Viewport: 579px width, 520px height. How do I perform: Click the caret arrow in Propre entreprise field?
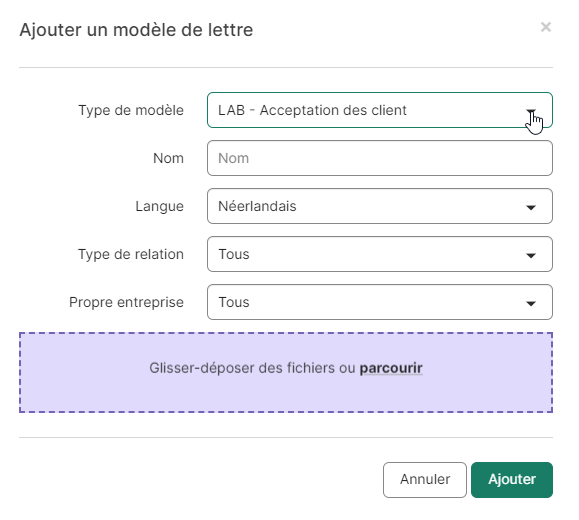(531, 304)
